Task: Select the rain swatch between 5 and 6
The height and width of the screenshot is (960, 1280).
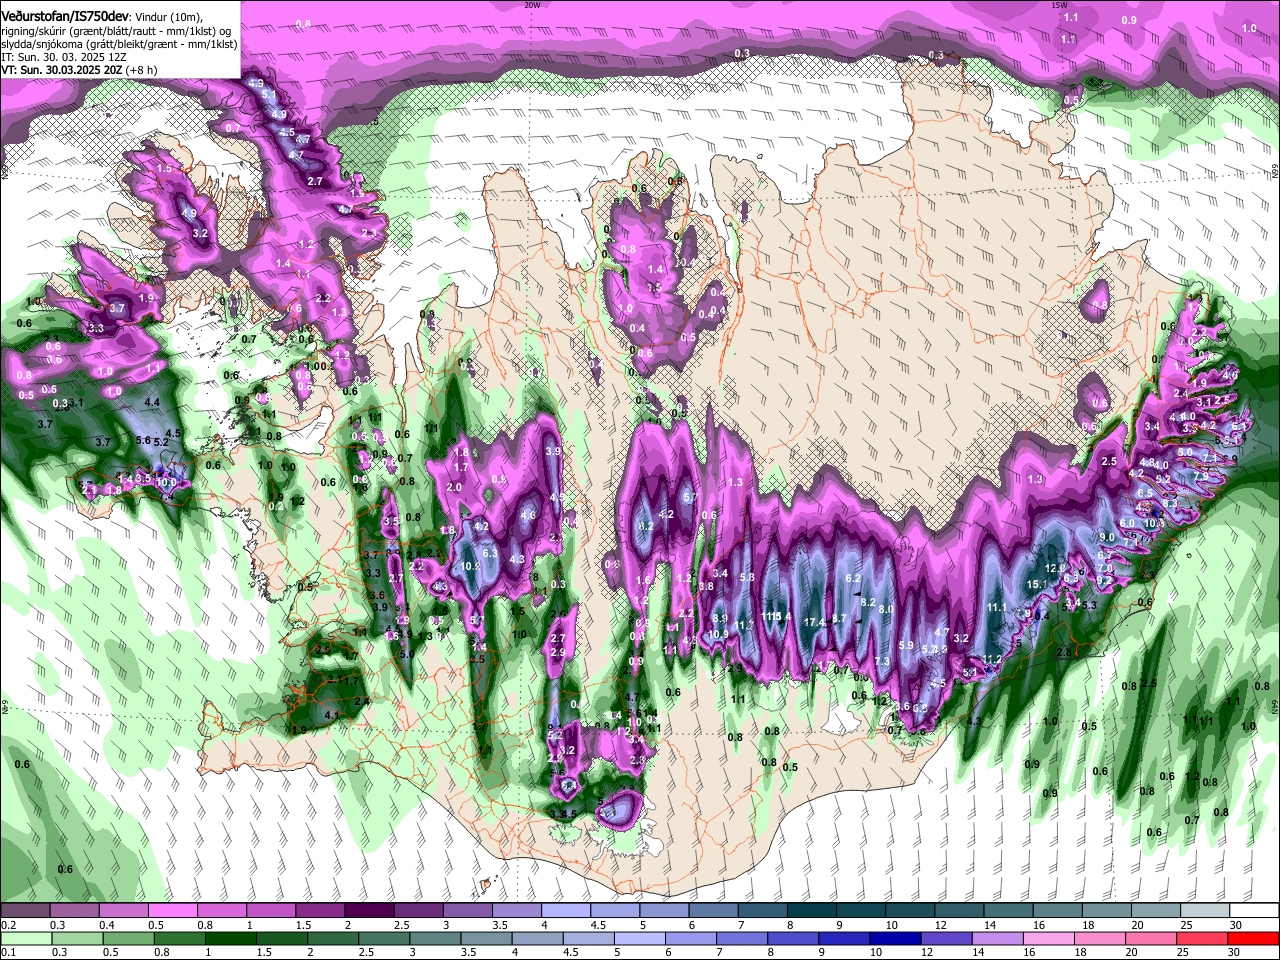Action: (x=639, y=939)
